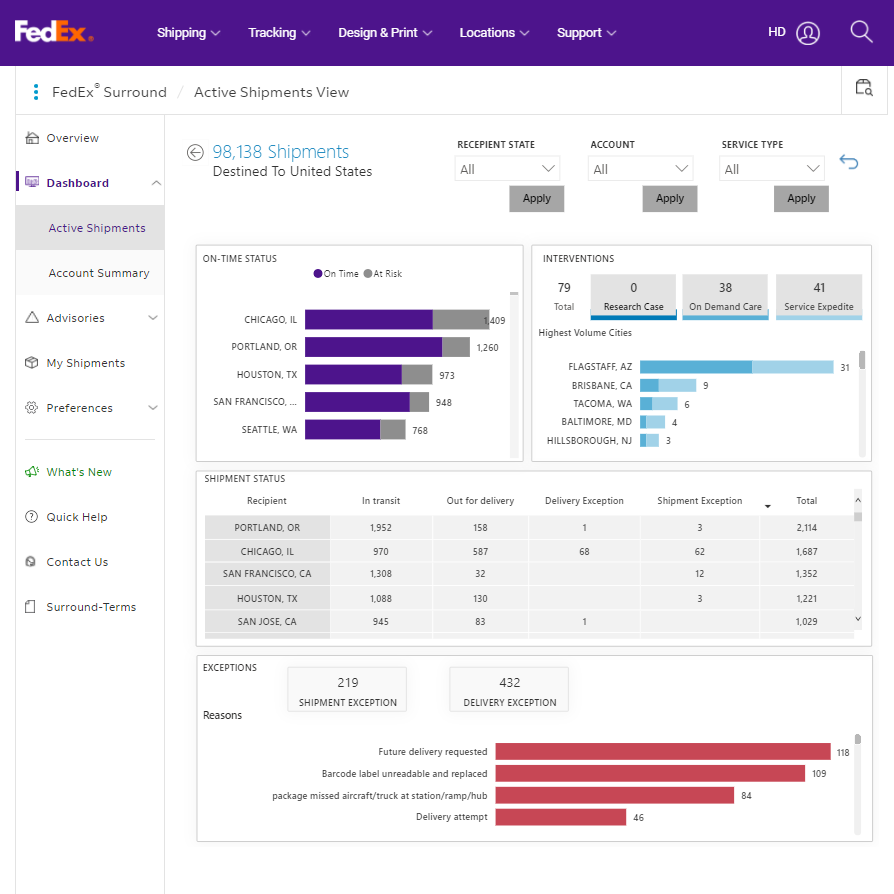Select the 432 Delivery Exception card
Image resolution: width=894 pixels, height=894 pixels.
click(509, 689)
